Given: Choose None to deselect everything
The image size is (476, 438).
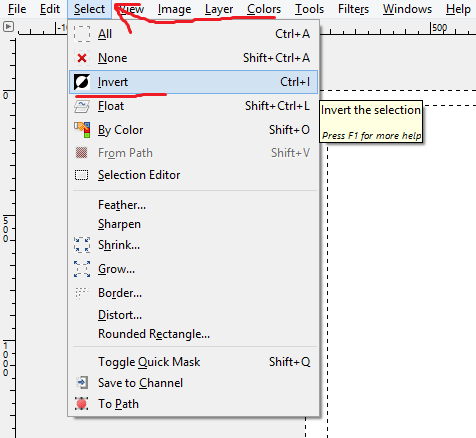Looking at the screenshot, I should click(x=193, y=58).
